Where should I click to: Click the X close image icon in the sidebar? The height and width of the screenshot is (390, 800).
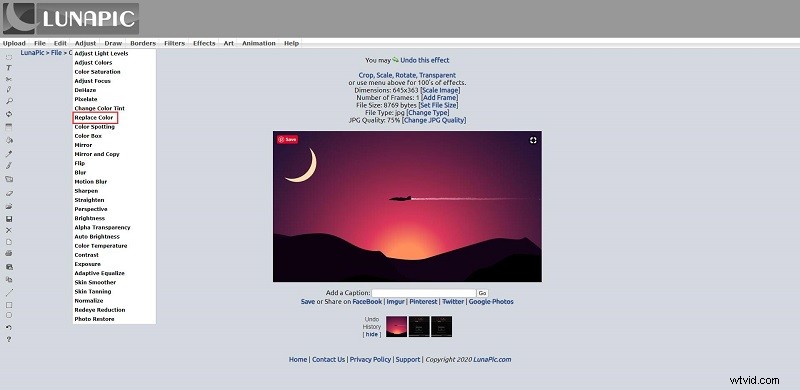pyautogui.click(x=9, y=230)
